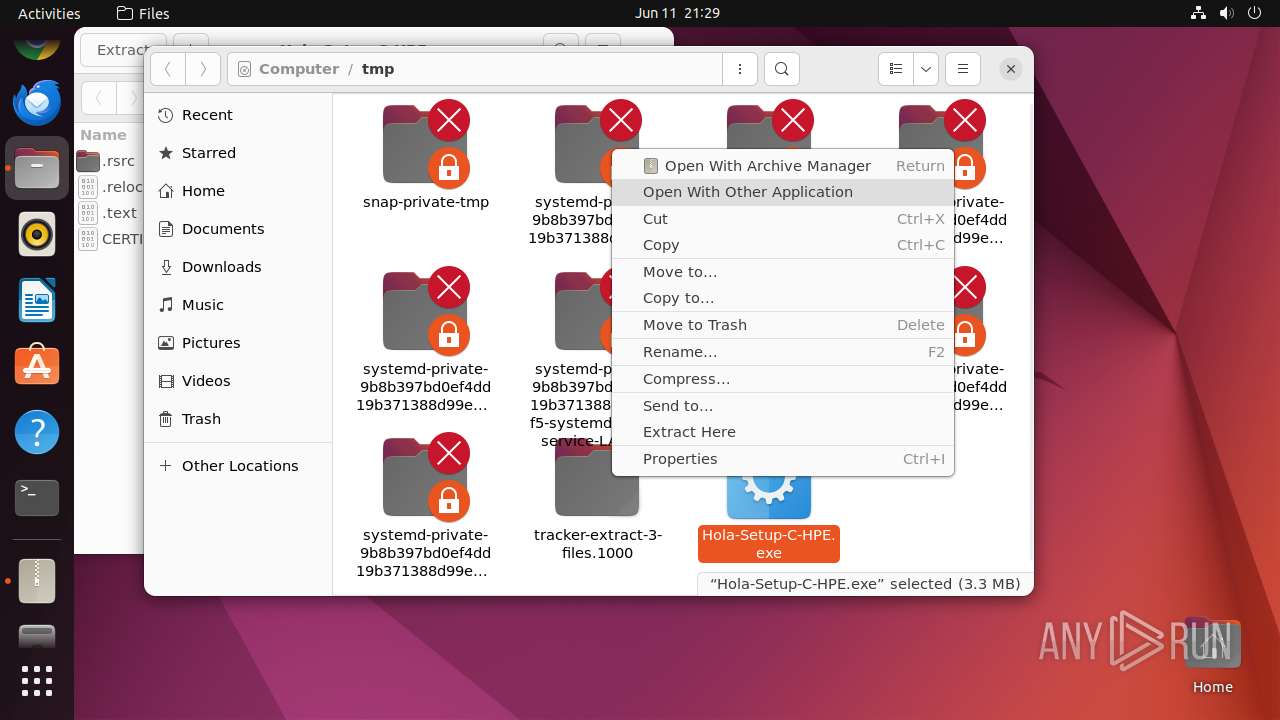Open Help from dock
The image size is (1280, 720).
[x=37, y=433]
